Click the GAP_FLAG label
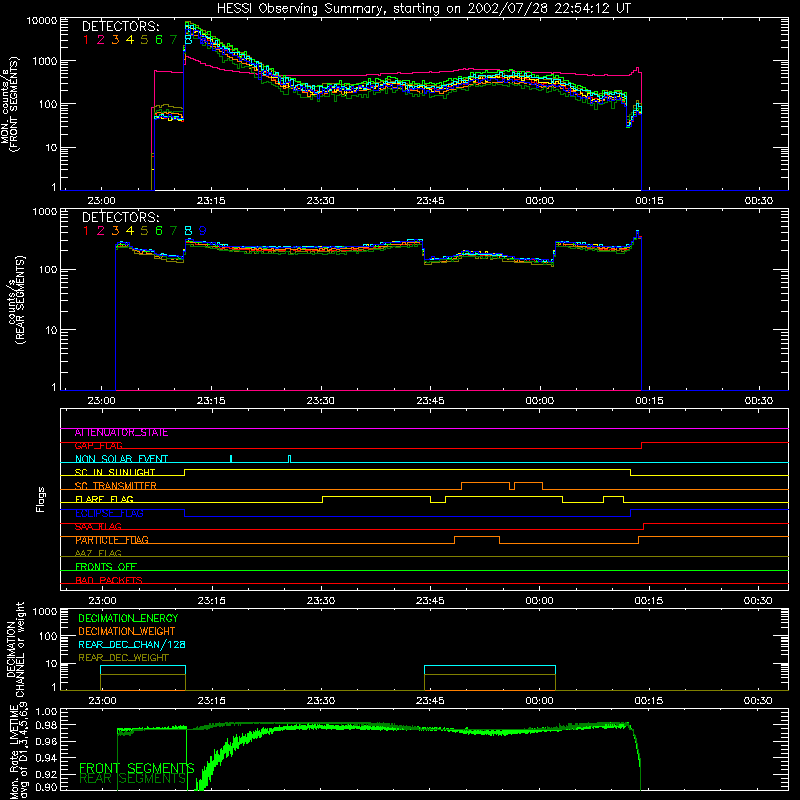The width and height of the screenshot is (800, 800). (98, 446)
